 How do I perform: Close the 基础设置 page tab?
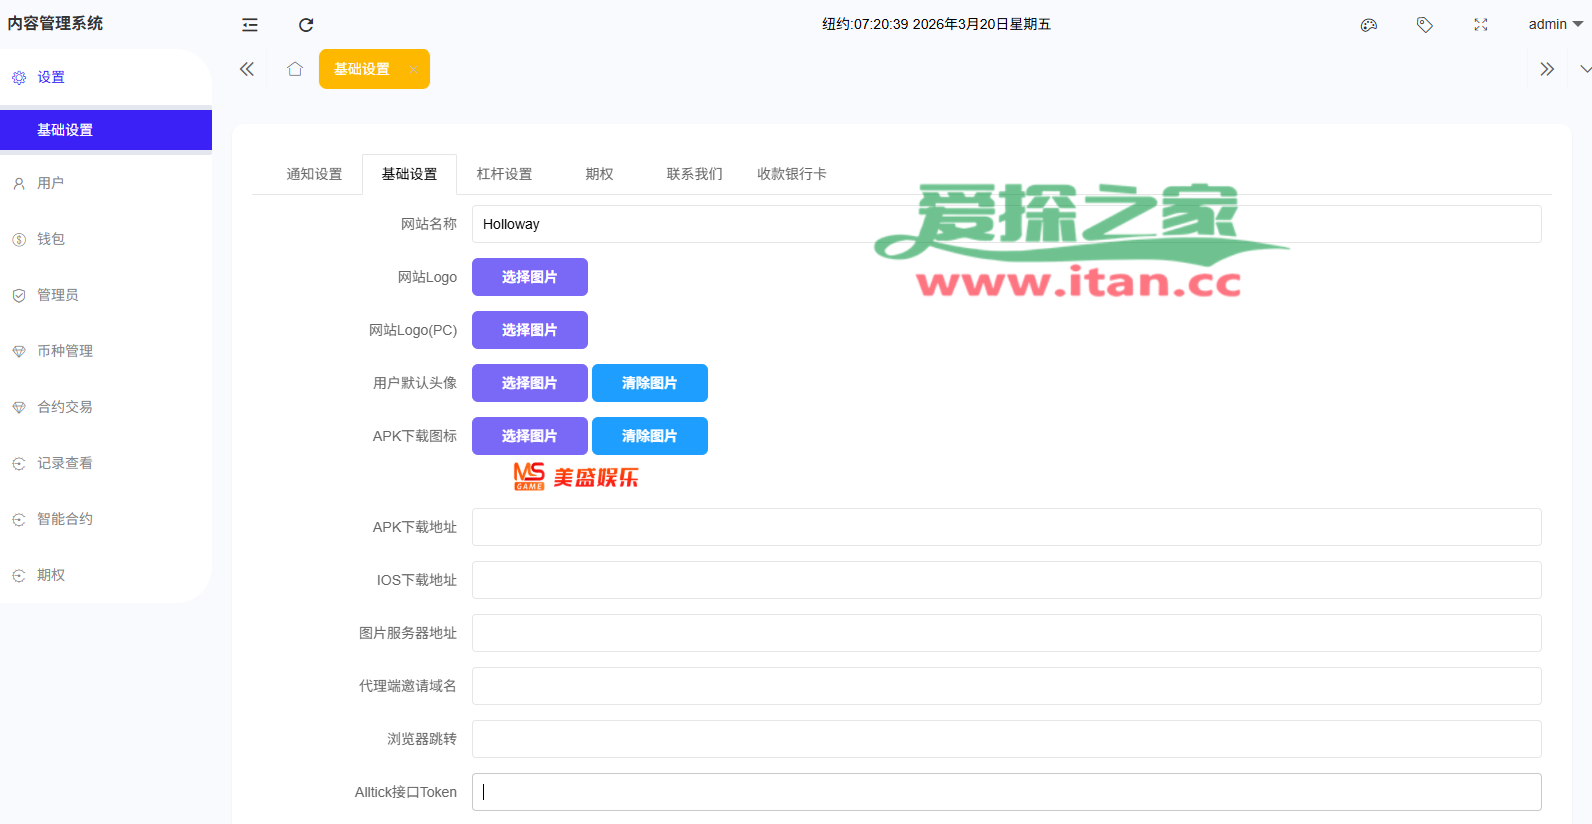coord(413,69)
